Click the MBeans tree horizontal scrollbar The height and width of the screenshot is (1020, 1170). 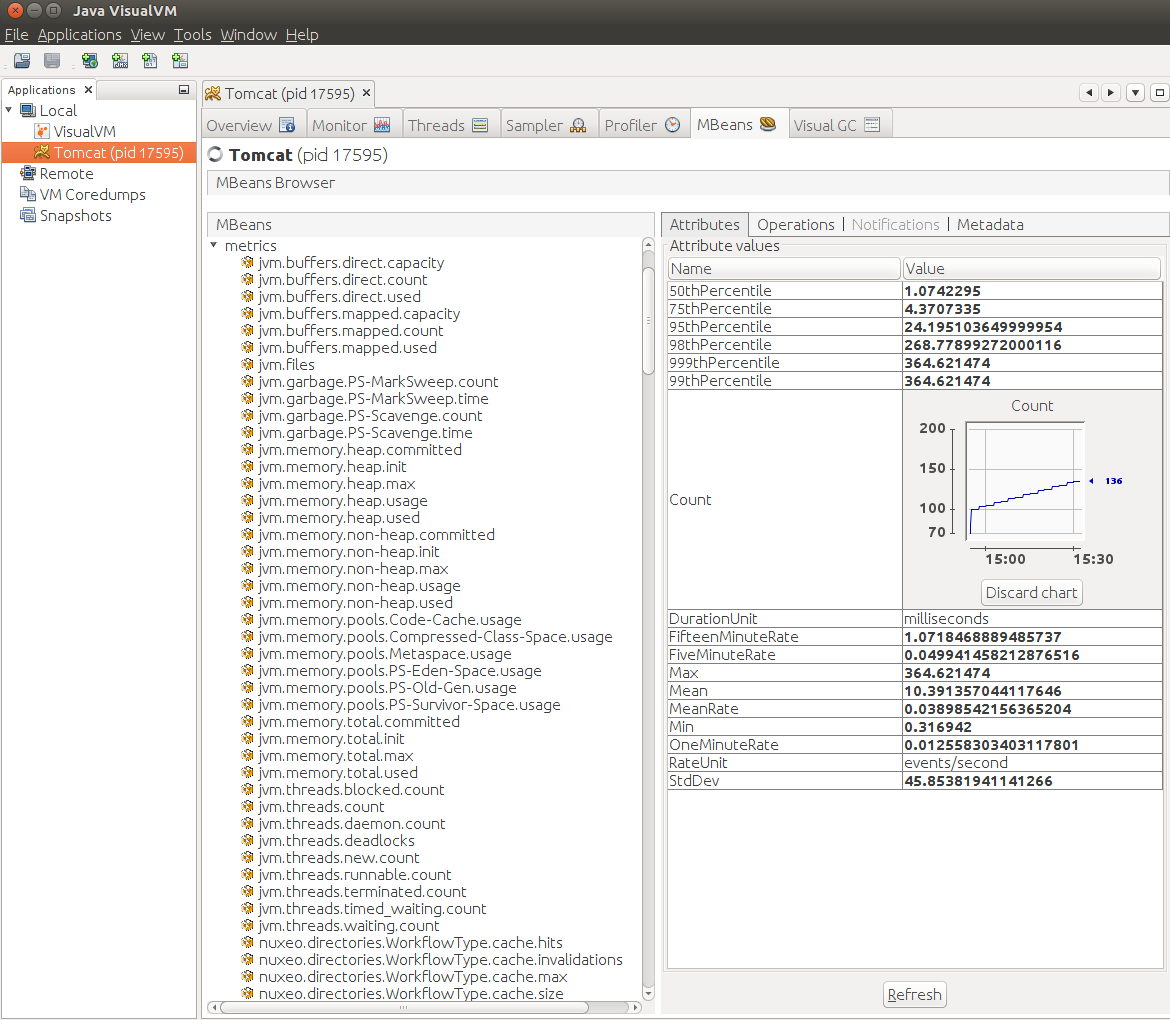click(404, 1007)
